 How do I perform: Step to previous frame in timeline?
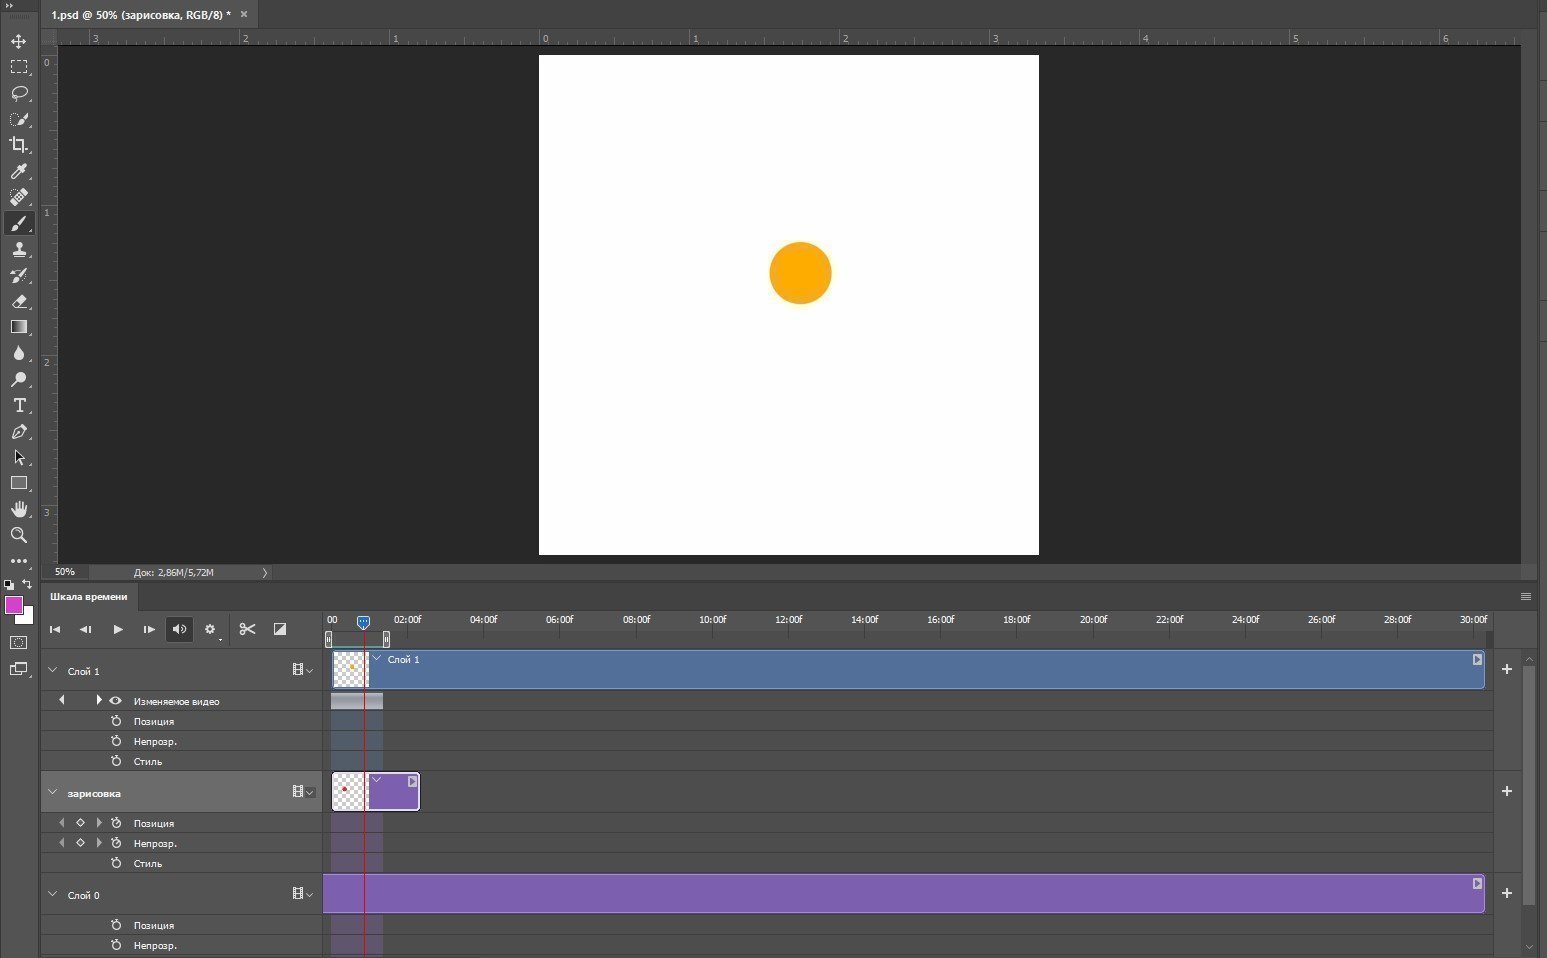[x=86, y=629]
